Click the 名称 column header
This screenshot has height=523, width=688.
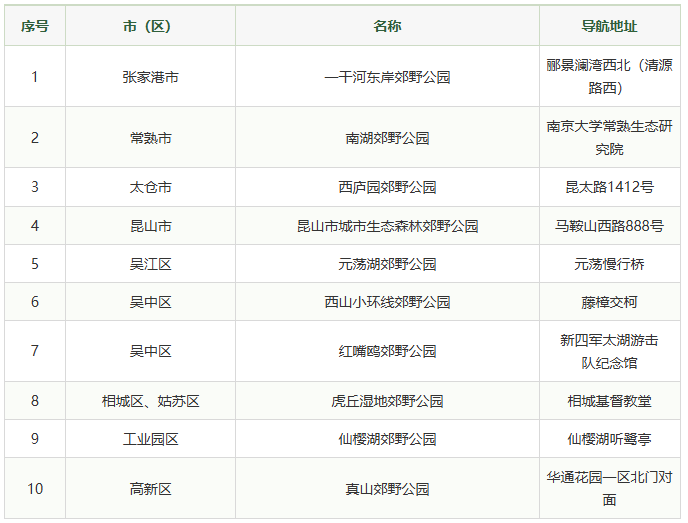click(387, 26)
